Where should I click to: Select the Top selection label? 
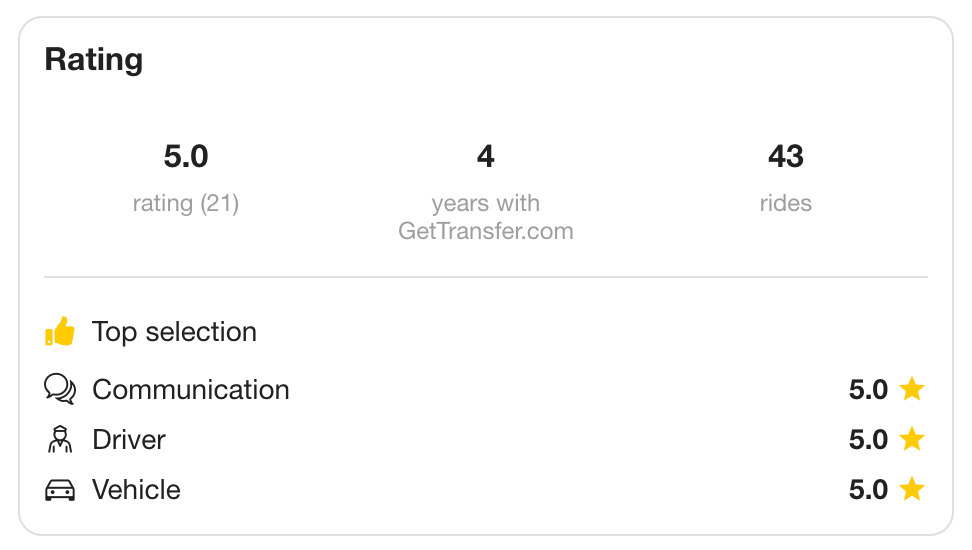tap(174, 332)
